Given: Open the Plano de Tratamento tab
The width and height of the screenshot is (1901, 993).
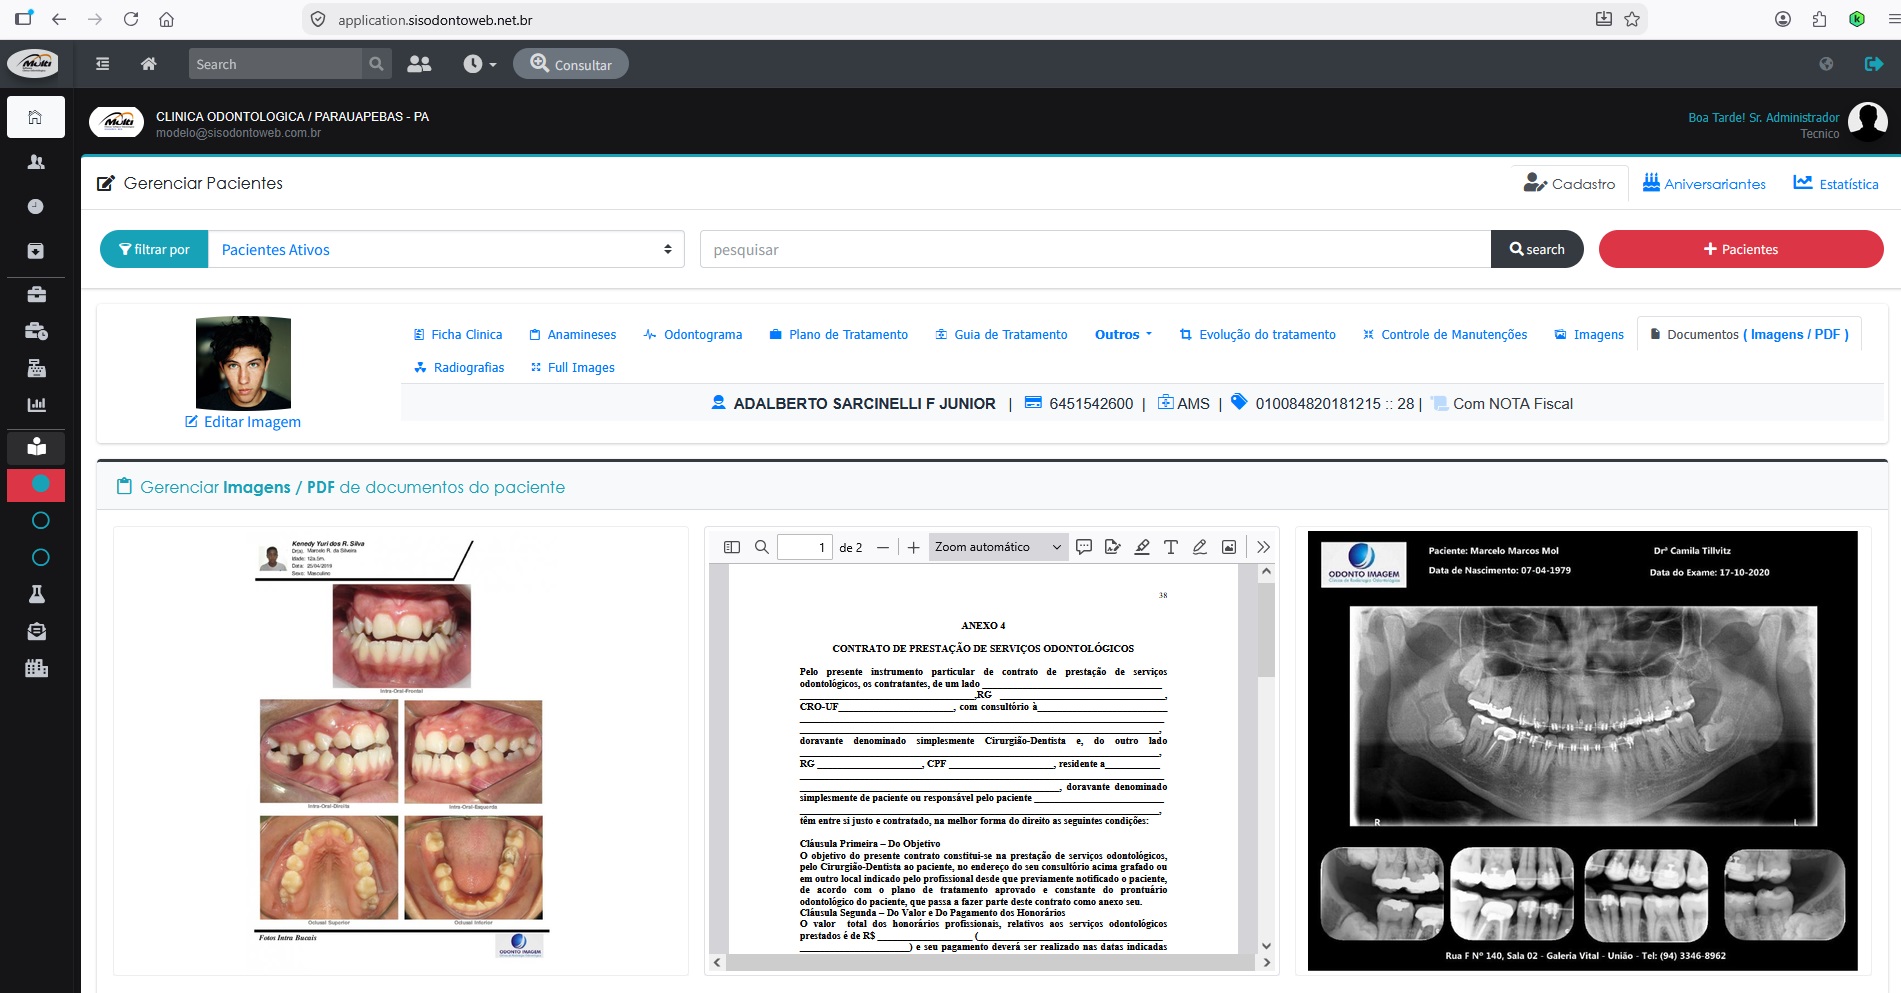Looking at the screenshot, I should click(x=839, y=335).
